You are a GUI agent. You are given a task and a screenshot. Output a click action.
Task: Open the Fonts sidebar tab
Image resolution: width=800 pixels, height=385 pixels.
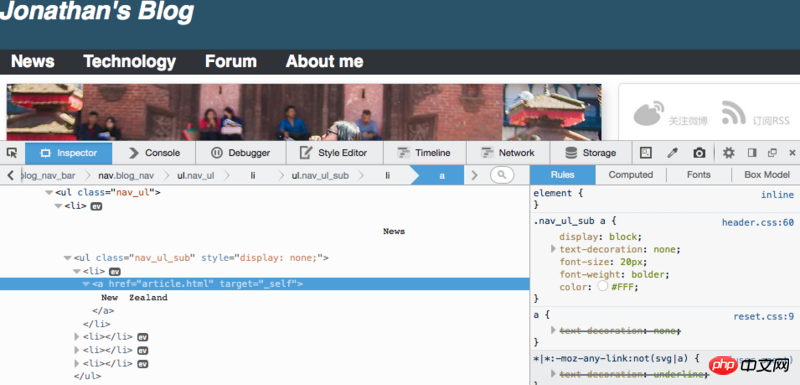click(x=698, y=175)
